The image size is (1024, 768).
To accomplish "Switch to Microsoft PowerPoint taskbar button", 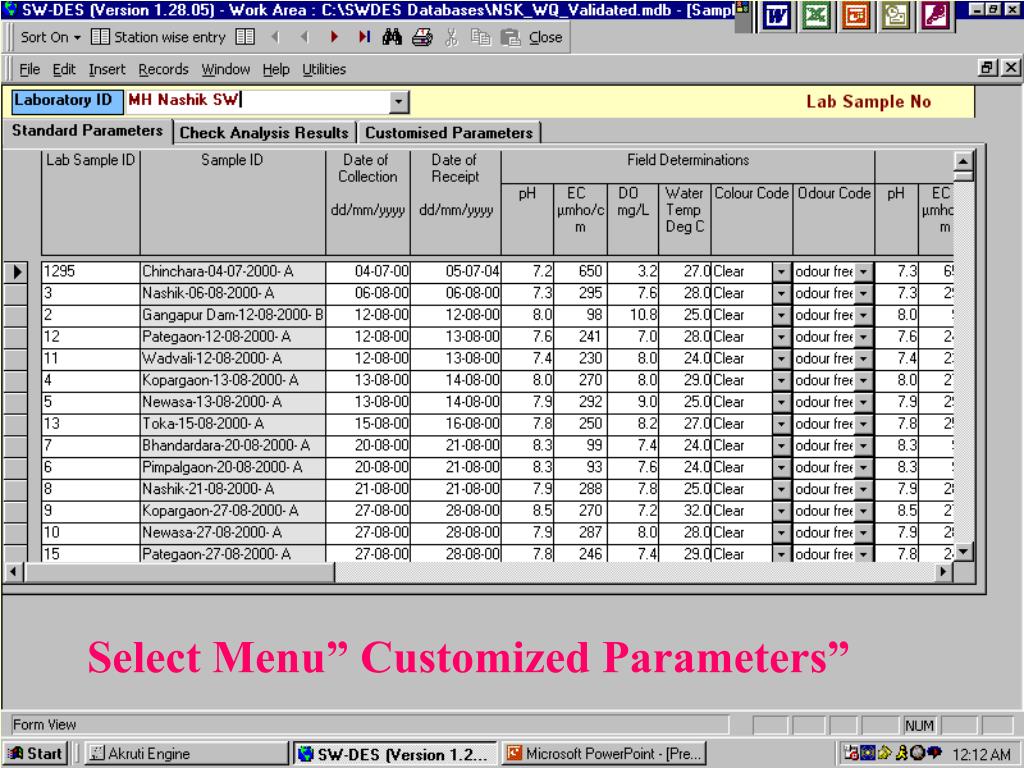I will coord(605,754).
